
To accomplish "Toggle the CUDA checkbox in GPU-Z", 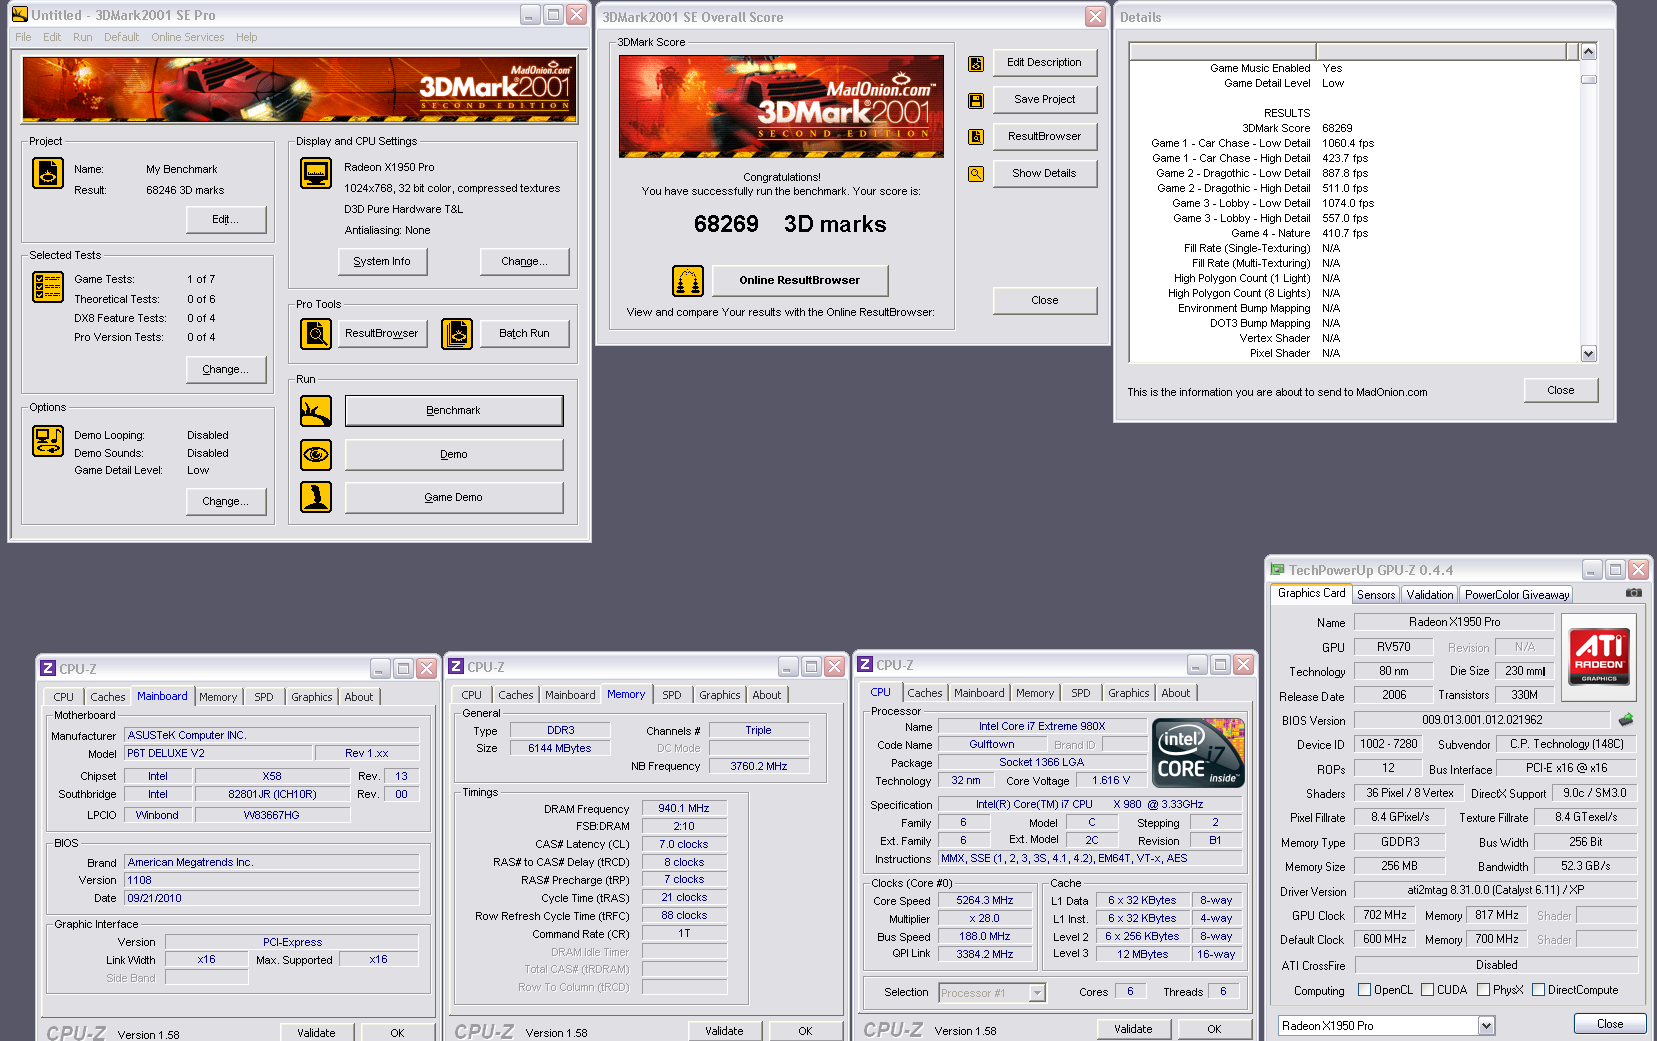I will 1427,990.
